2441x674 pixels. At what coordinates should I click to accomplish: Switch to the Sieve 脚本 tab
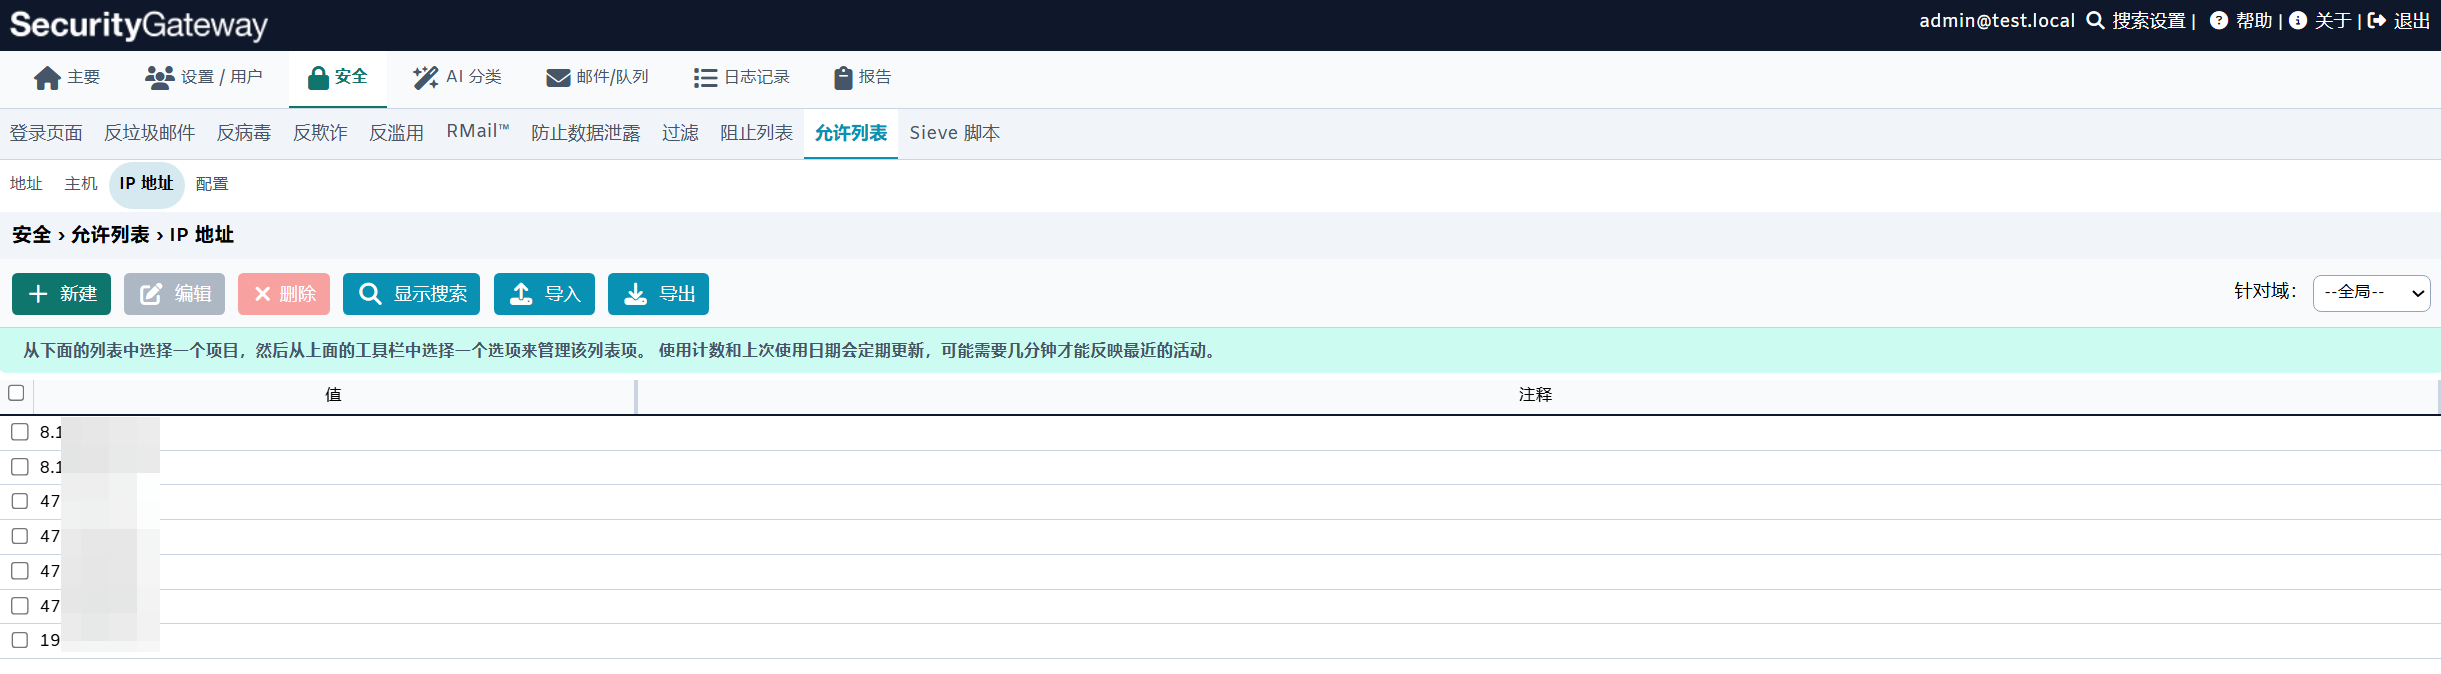click(x=954, y=133)
